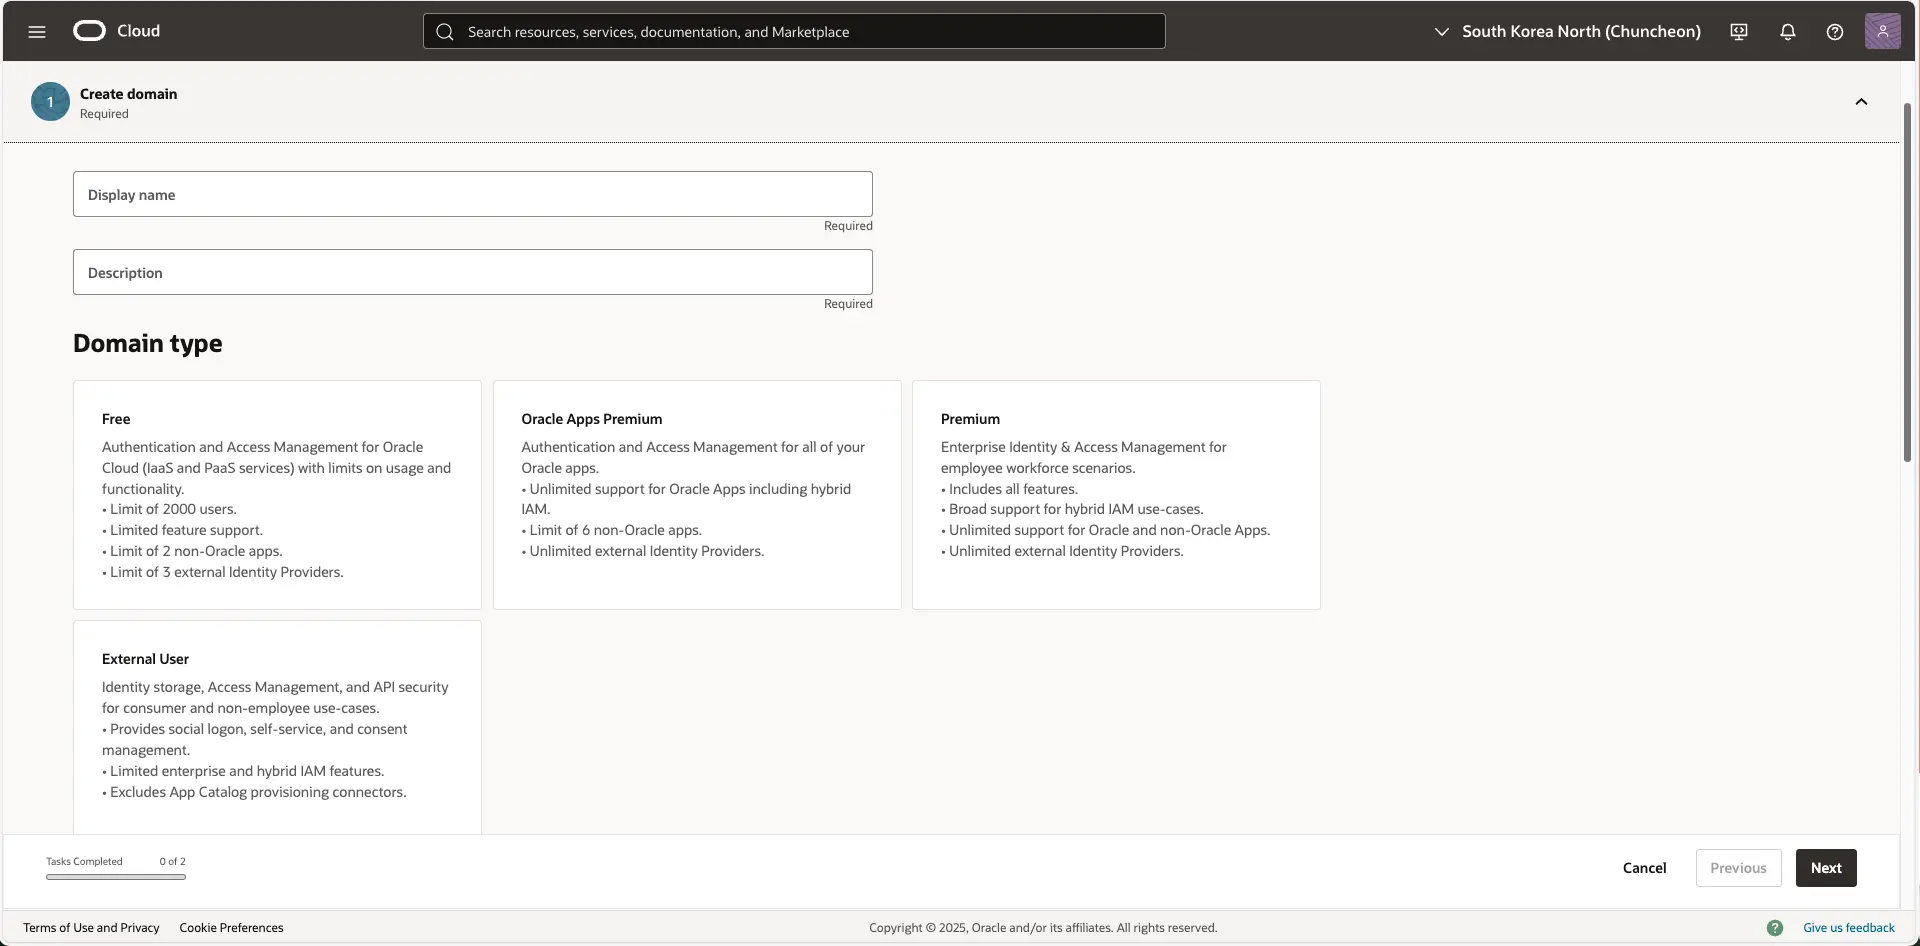The width and height of the screenshot is (1920, 946).
Task: Click into the Description field
Action: click(x=473, y=272)
